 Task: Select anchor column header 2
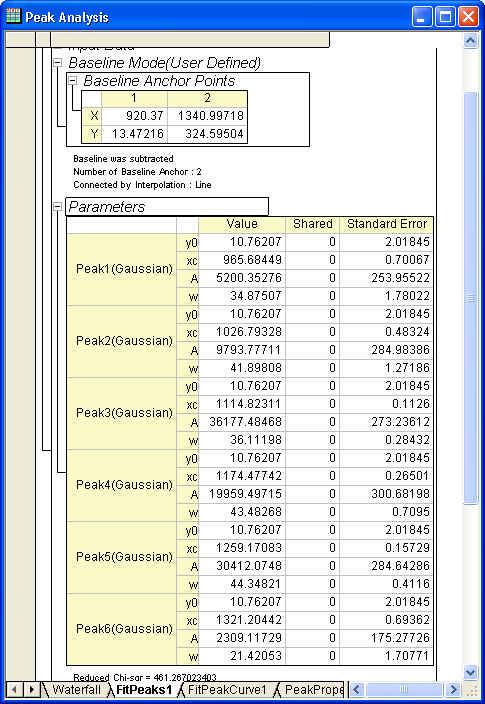pos(207,99)
